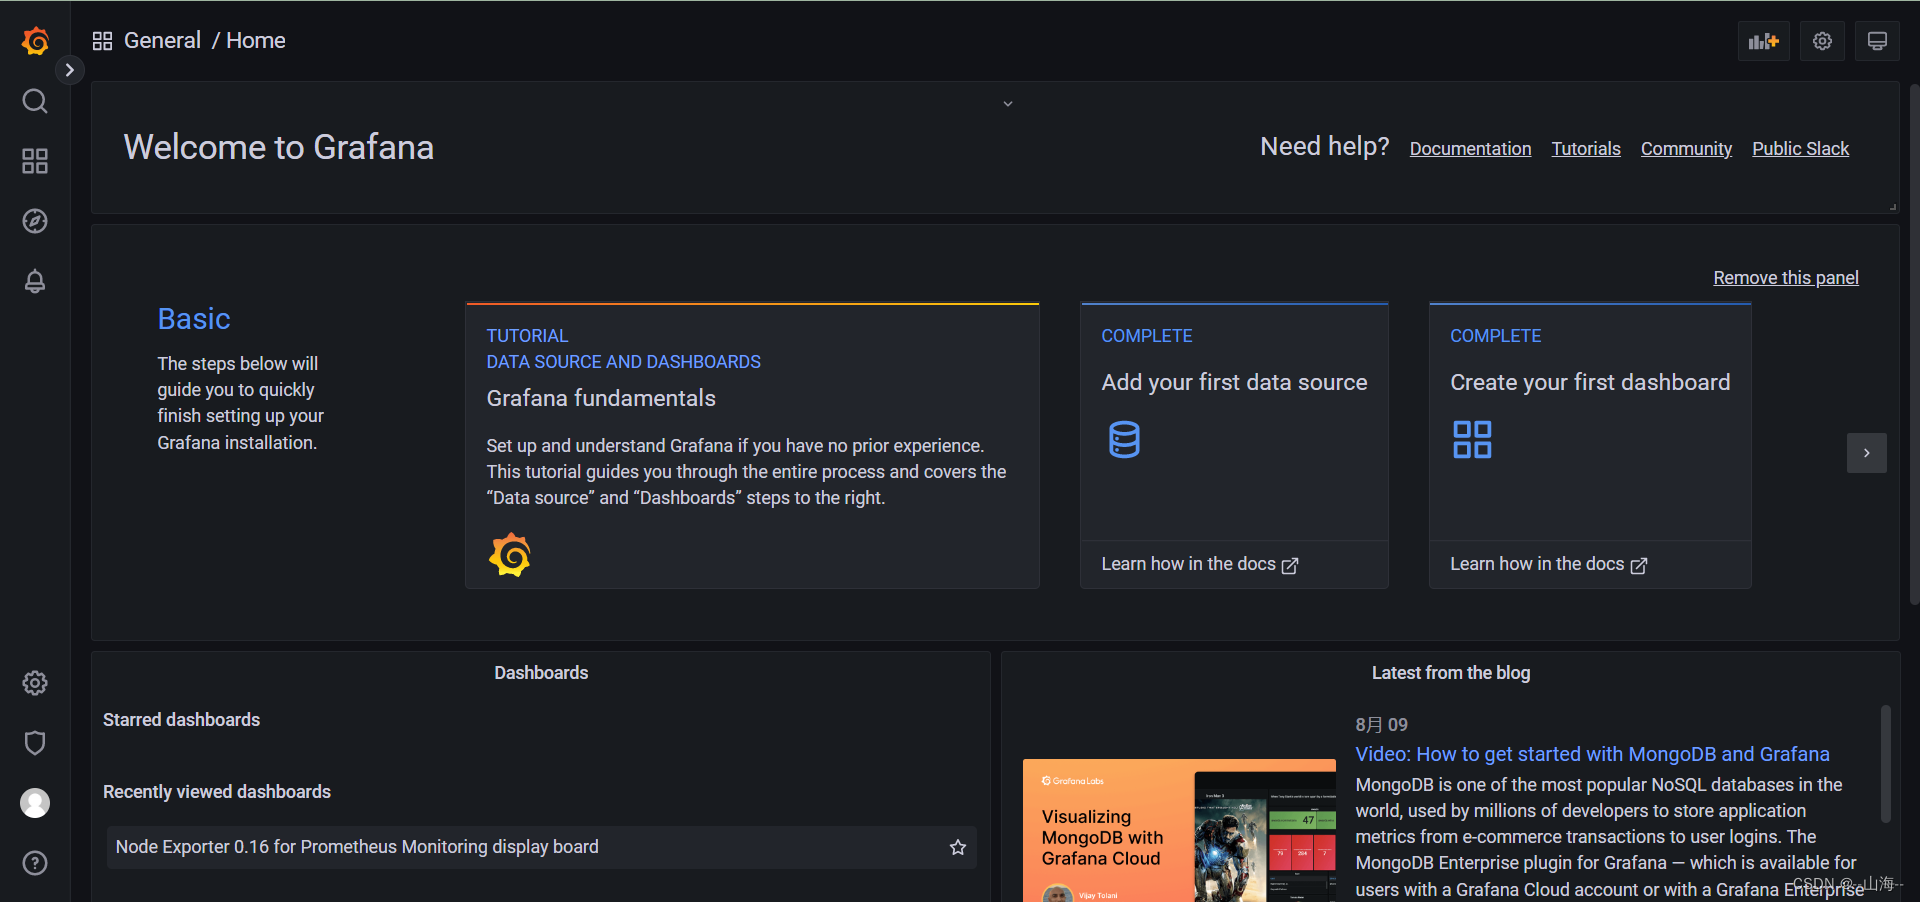The height and width of the screenshot is (902, 1920).
Task: Open the Tutorials link
Action: (1586, 149)
